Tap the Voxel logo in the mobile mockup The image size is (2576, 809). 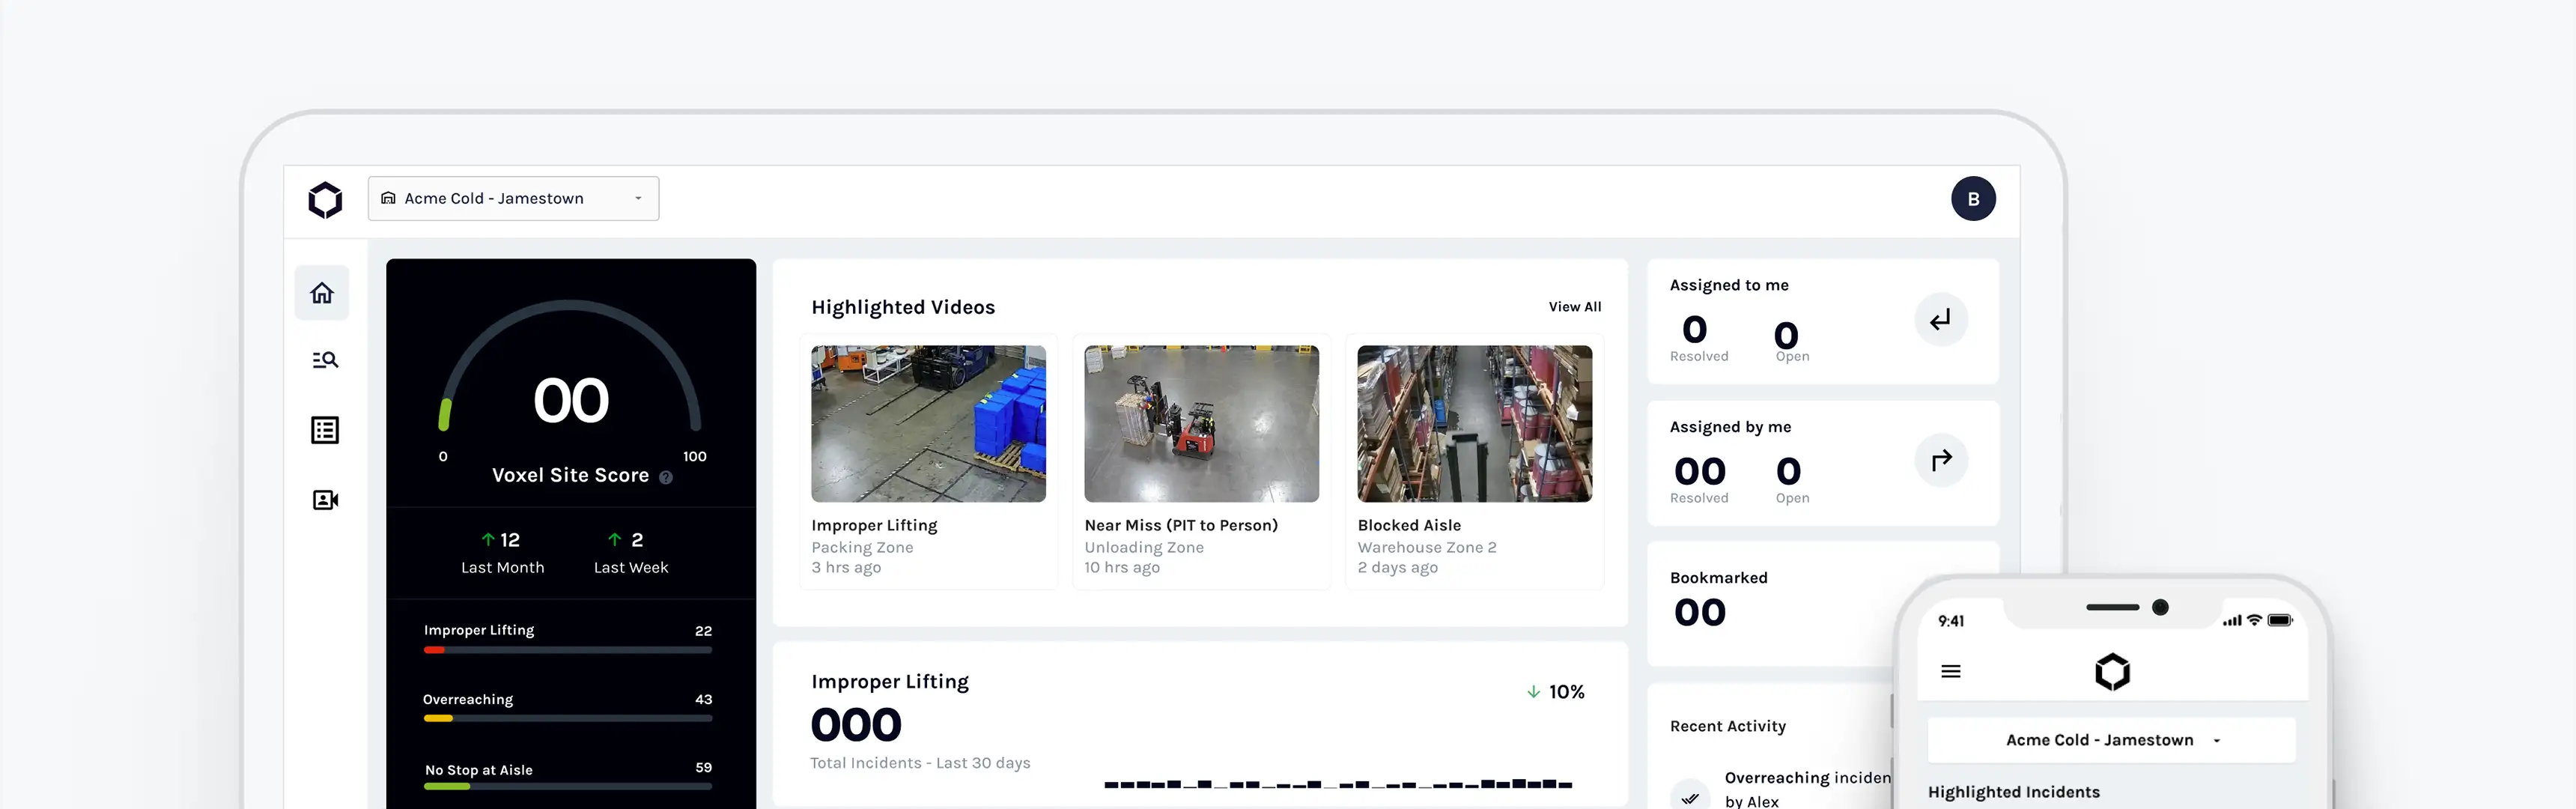click(2112, 671)
